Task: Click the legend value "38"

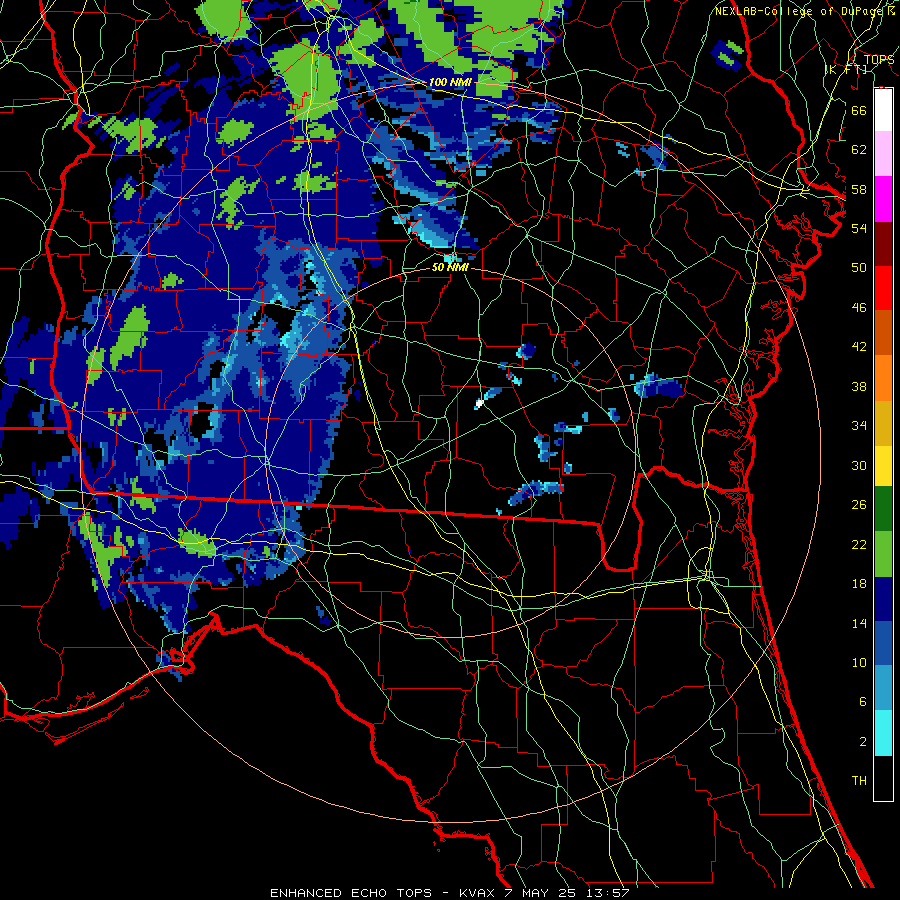Action: click(859, 386)
